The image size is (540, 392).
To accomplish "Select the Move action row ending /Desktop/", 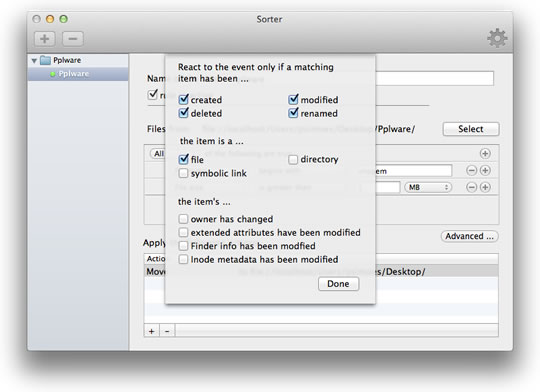I will [321, 271].
